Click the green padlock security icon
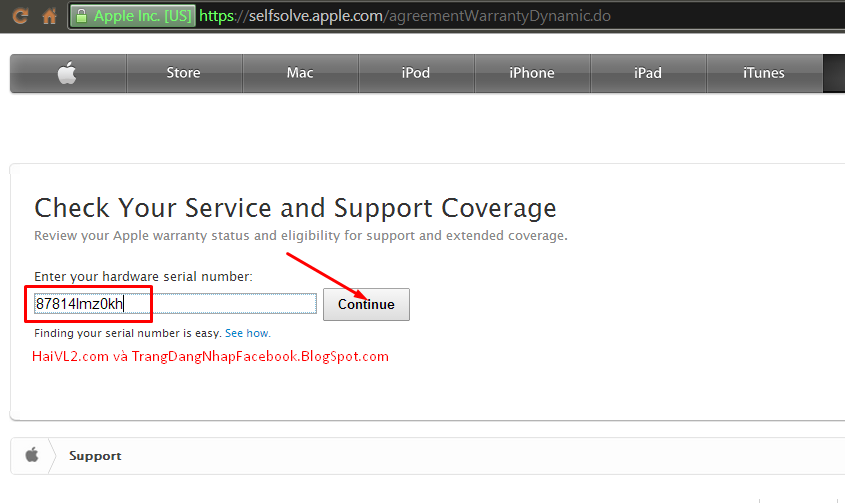This screenshot has width=845, height=503. (x=81, y=16)
